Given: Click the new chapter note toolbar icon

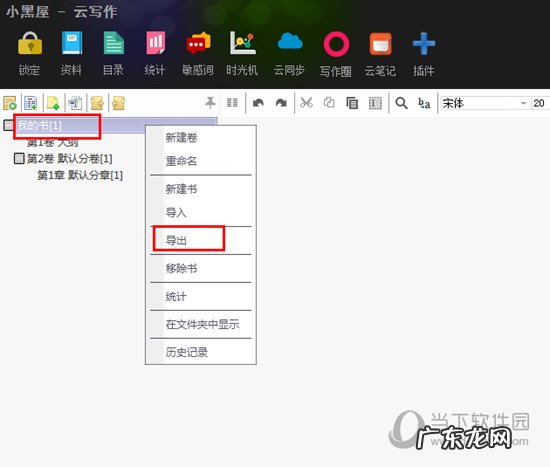Looking at the screenshot, I should pos(53,103).
